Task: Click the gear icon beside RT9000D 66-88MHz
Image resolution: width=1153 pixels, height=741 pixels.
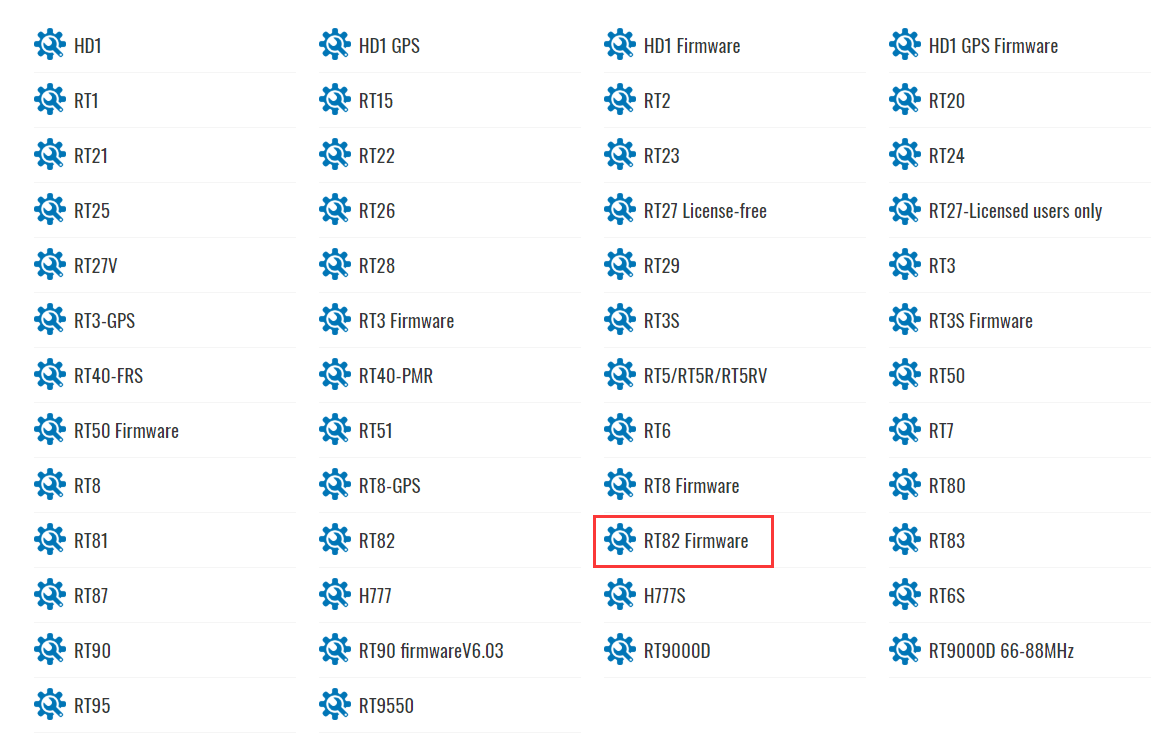Action: 904,650
